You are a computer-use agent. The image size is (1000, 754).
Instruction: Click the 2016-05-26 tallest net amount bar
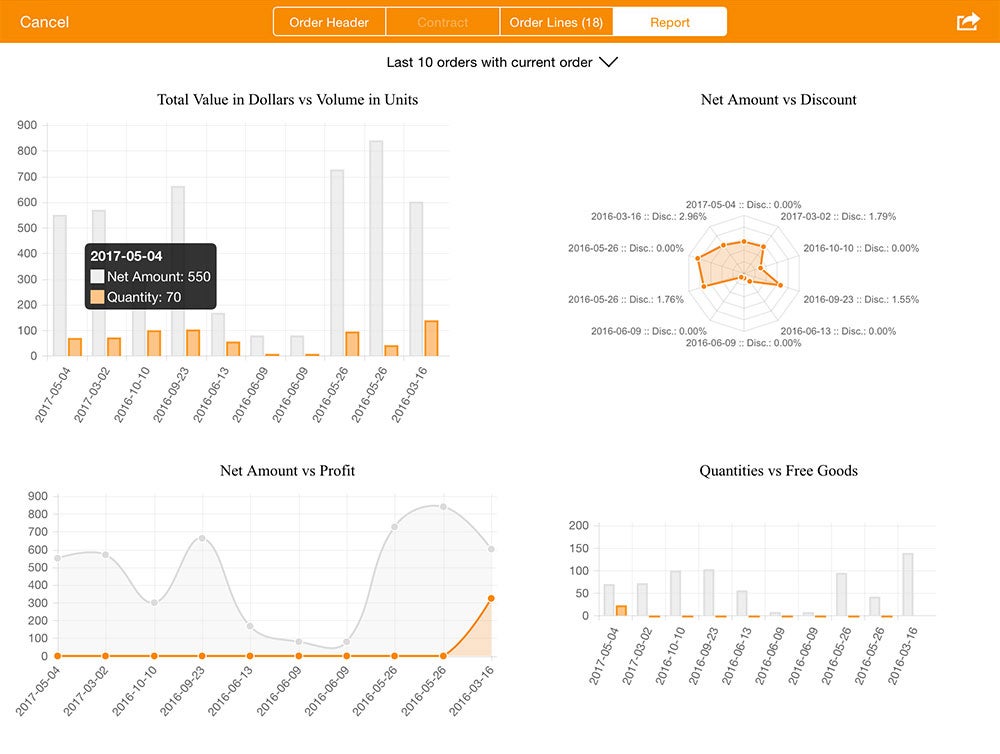coord(376,248)
